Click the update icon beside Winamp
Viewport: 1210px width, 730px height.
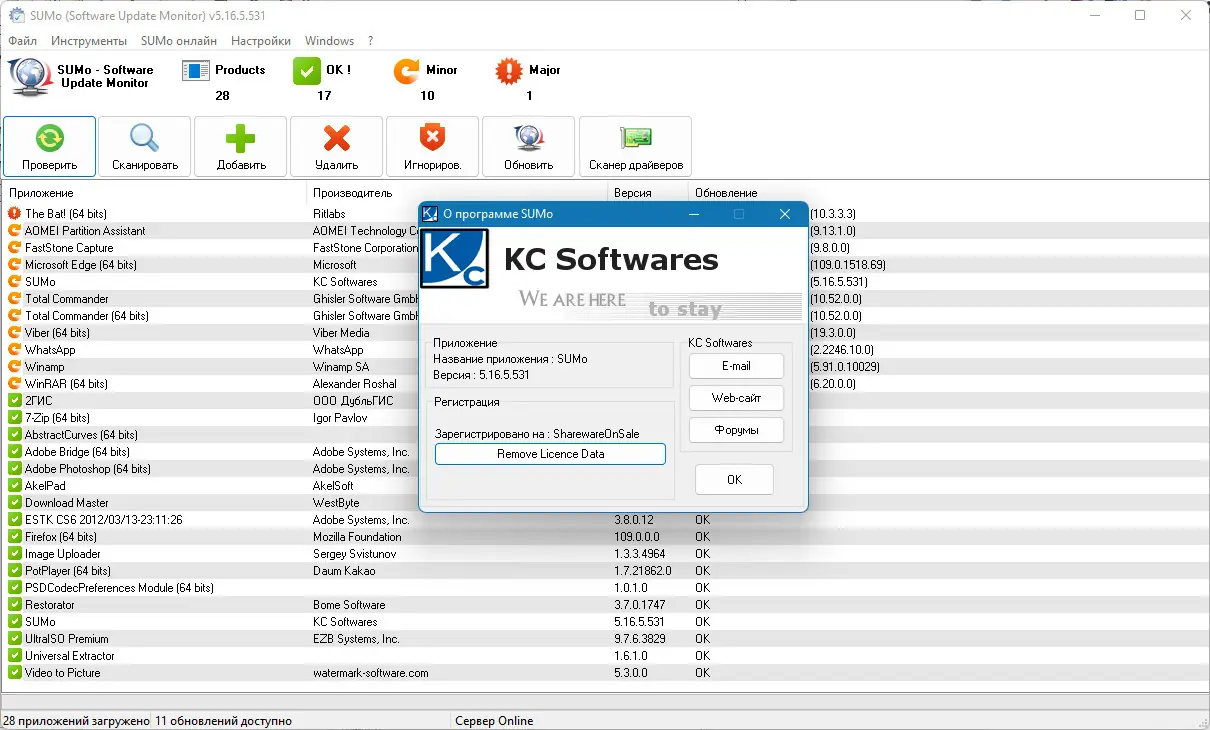[x=14, y=367]
